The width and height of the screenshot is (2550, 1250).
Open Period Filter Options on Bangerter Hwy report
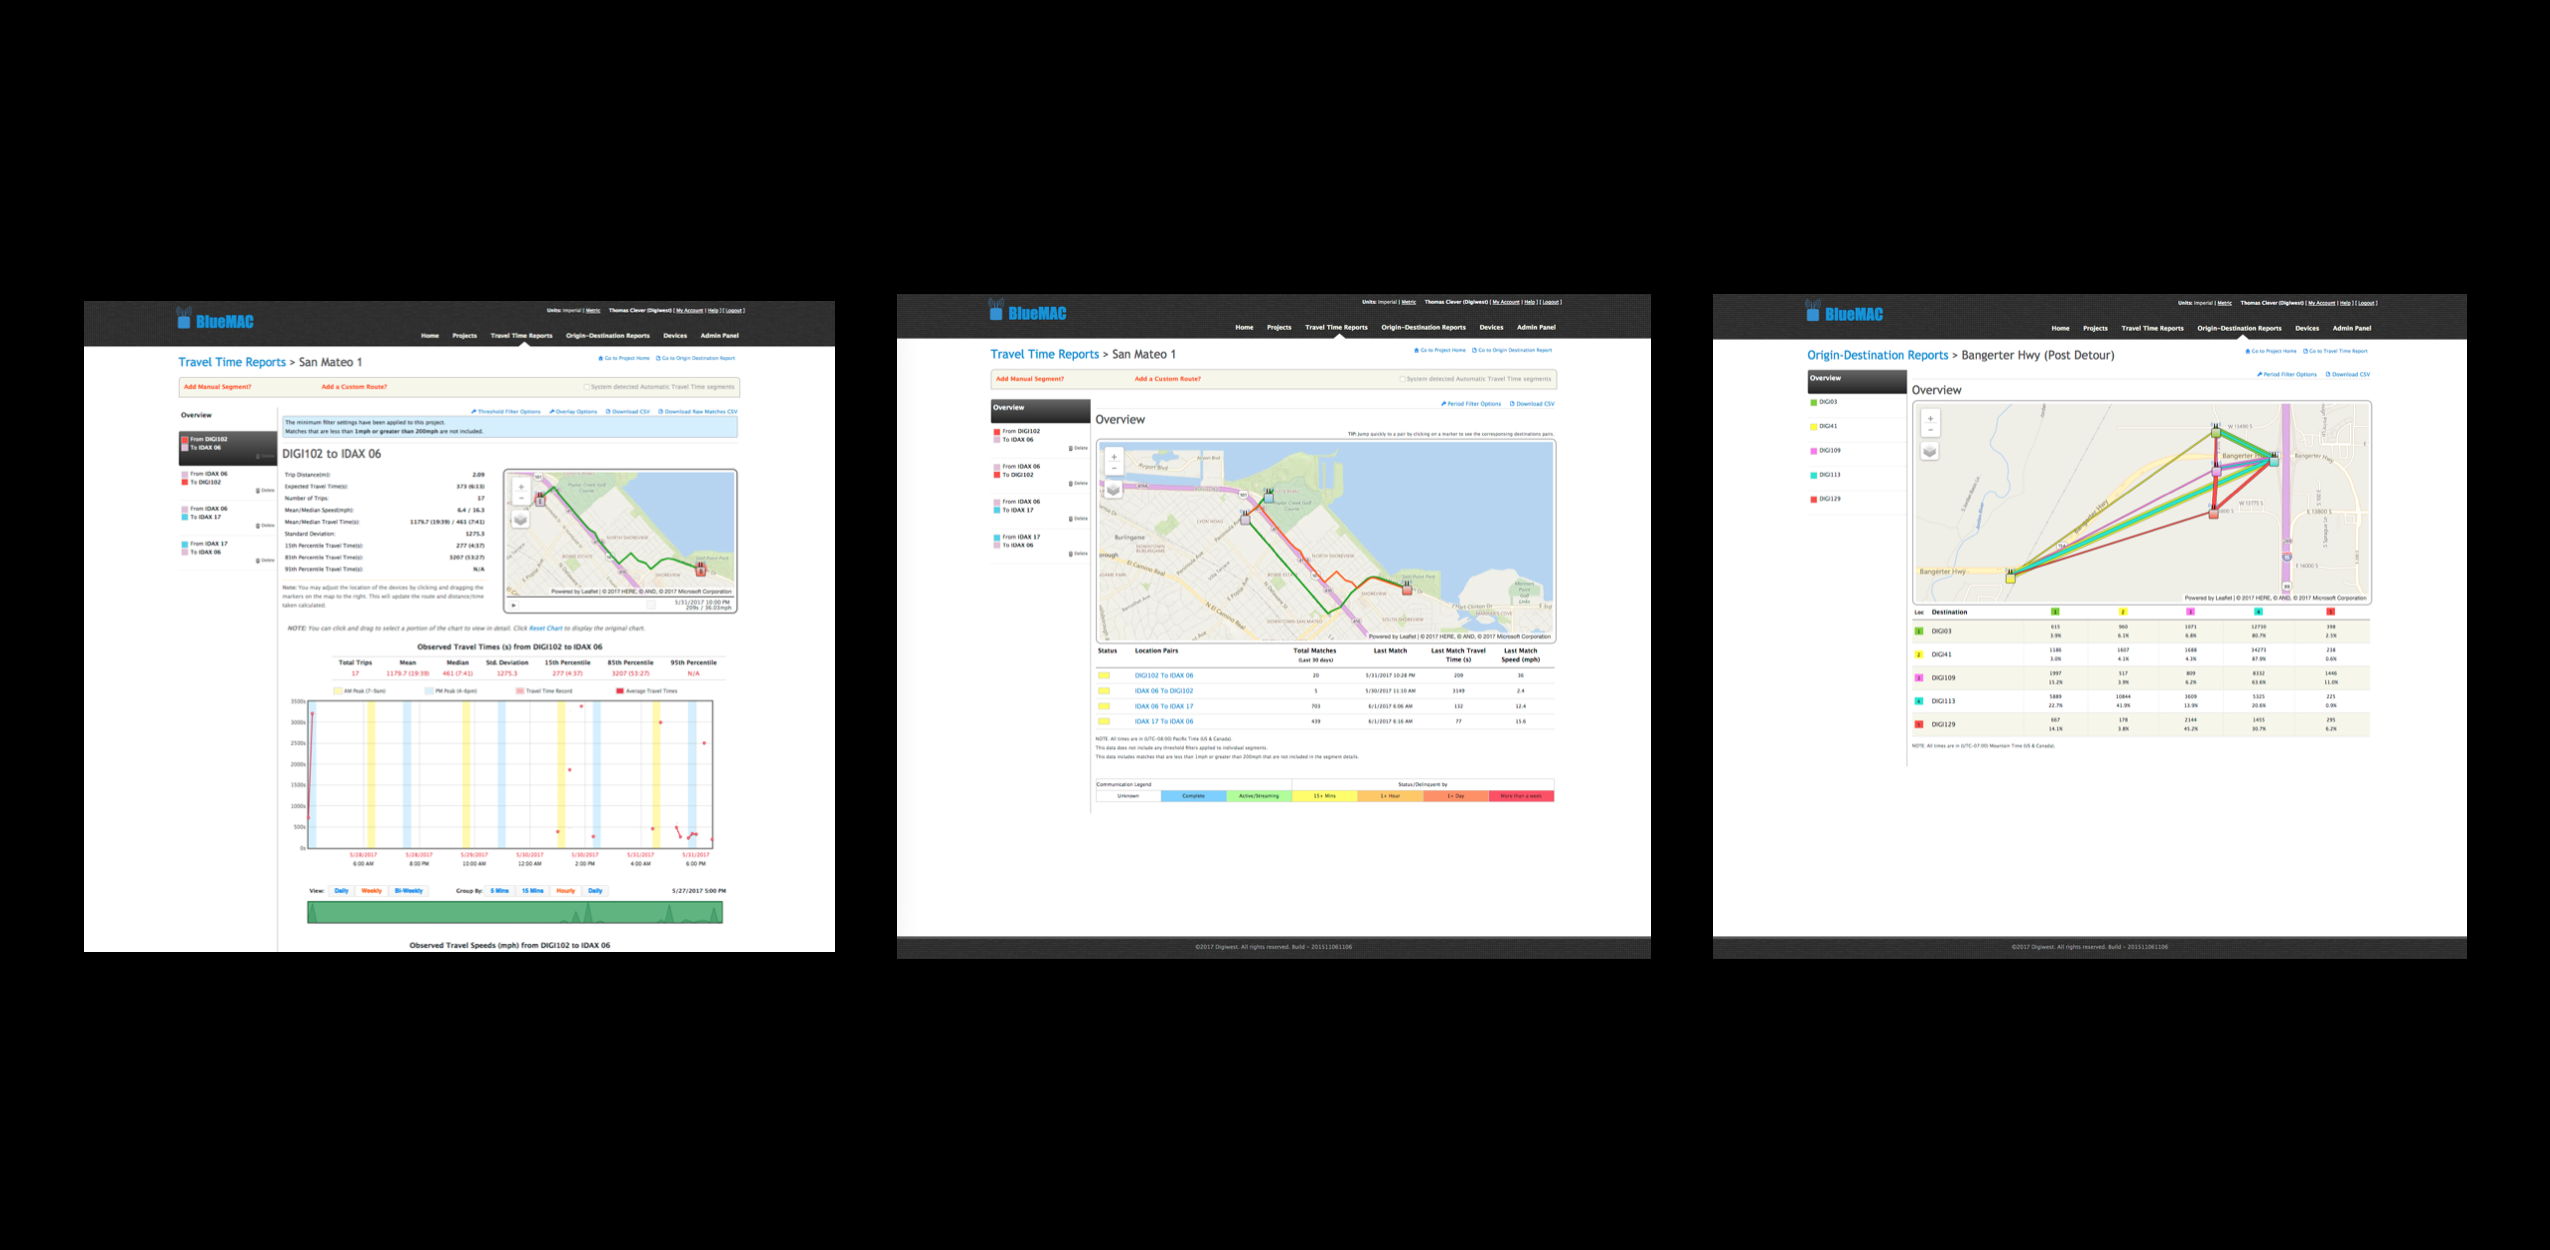[2287, 375]
